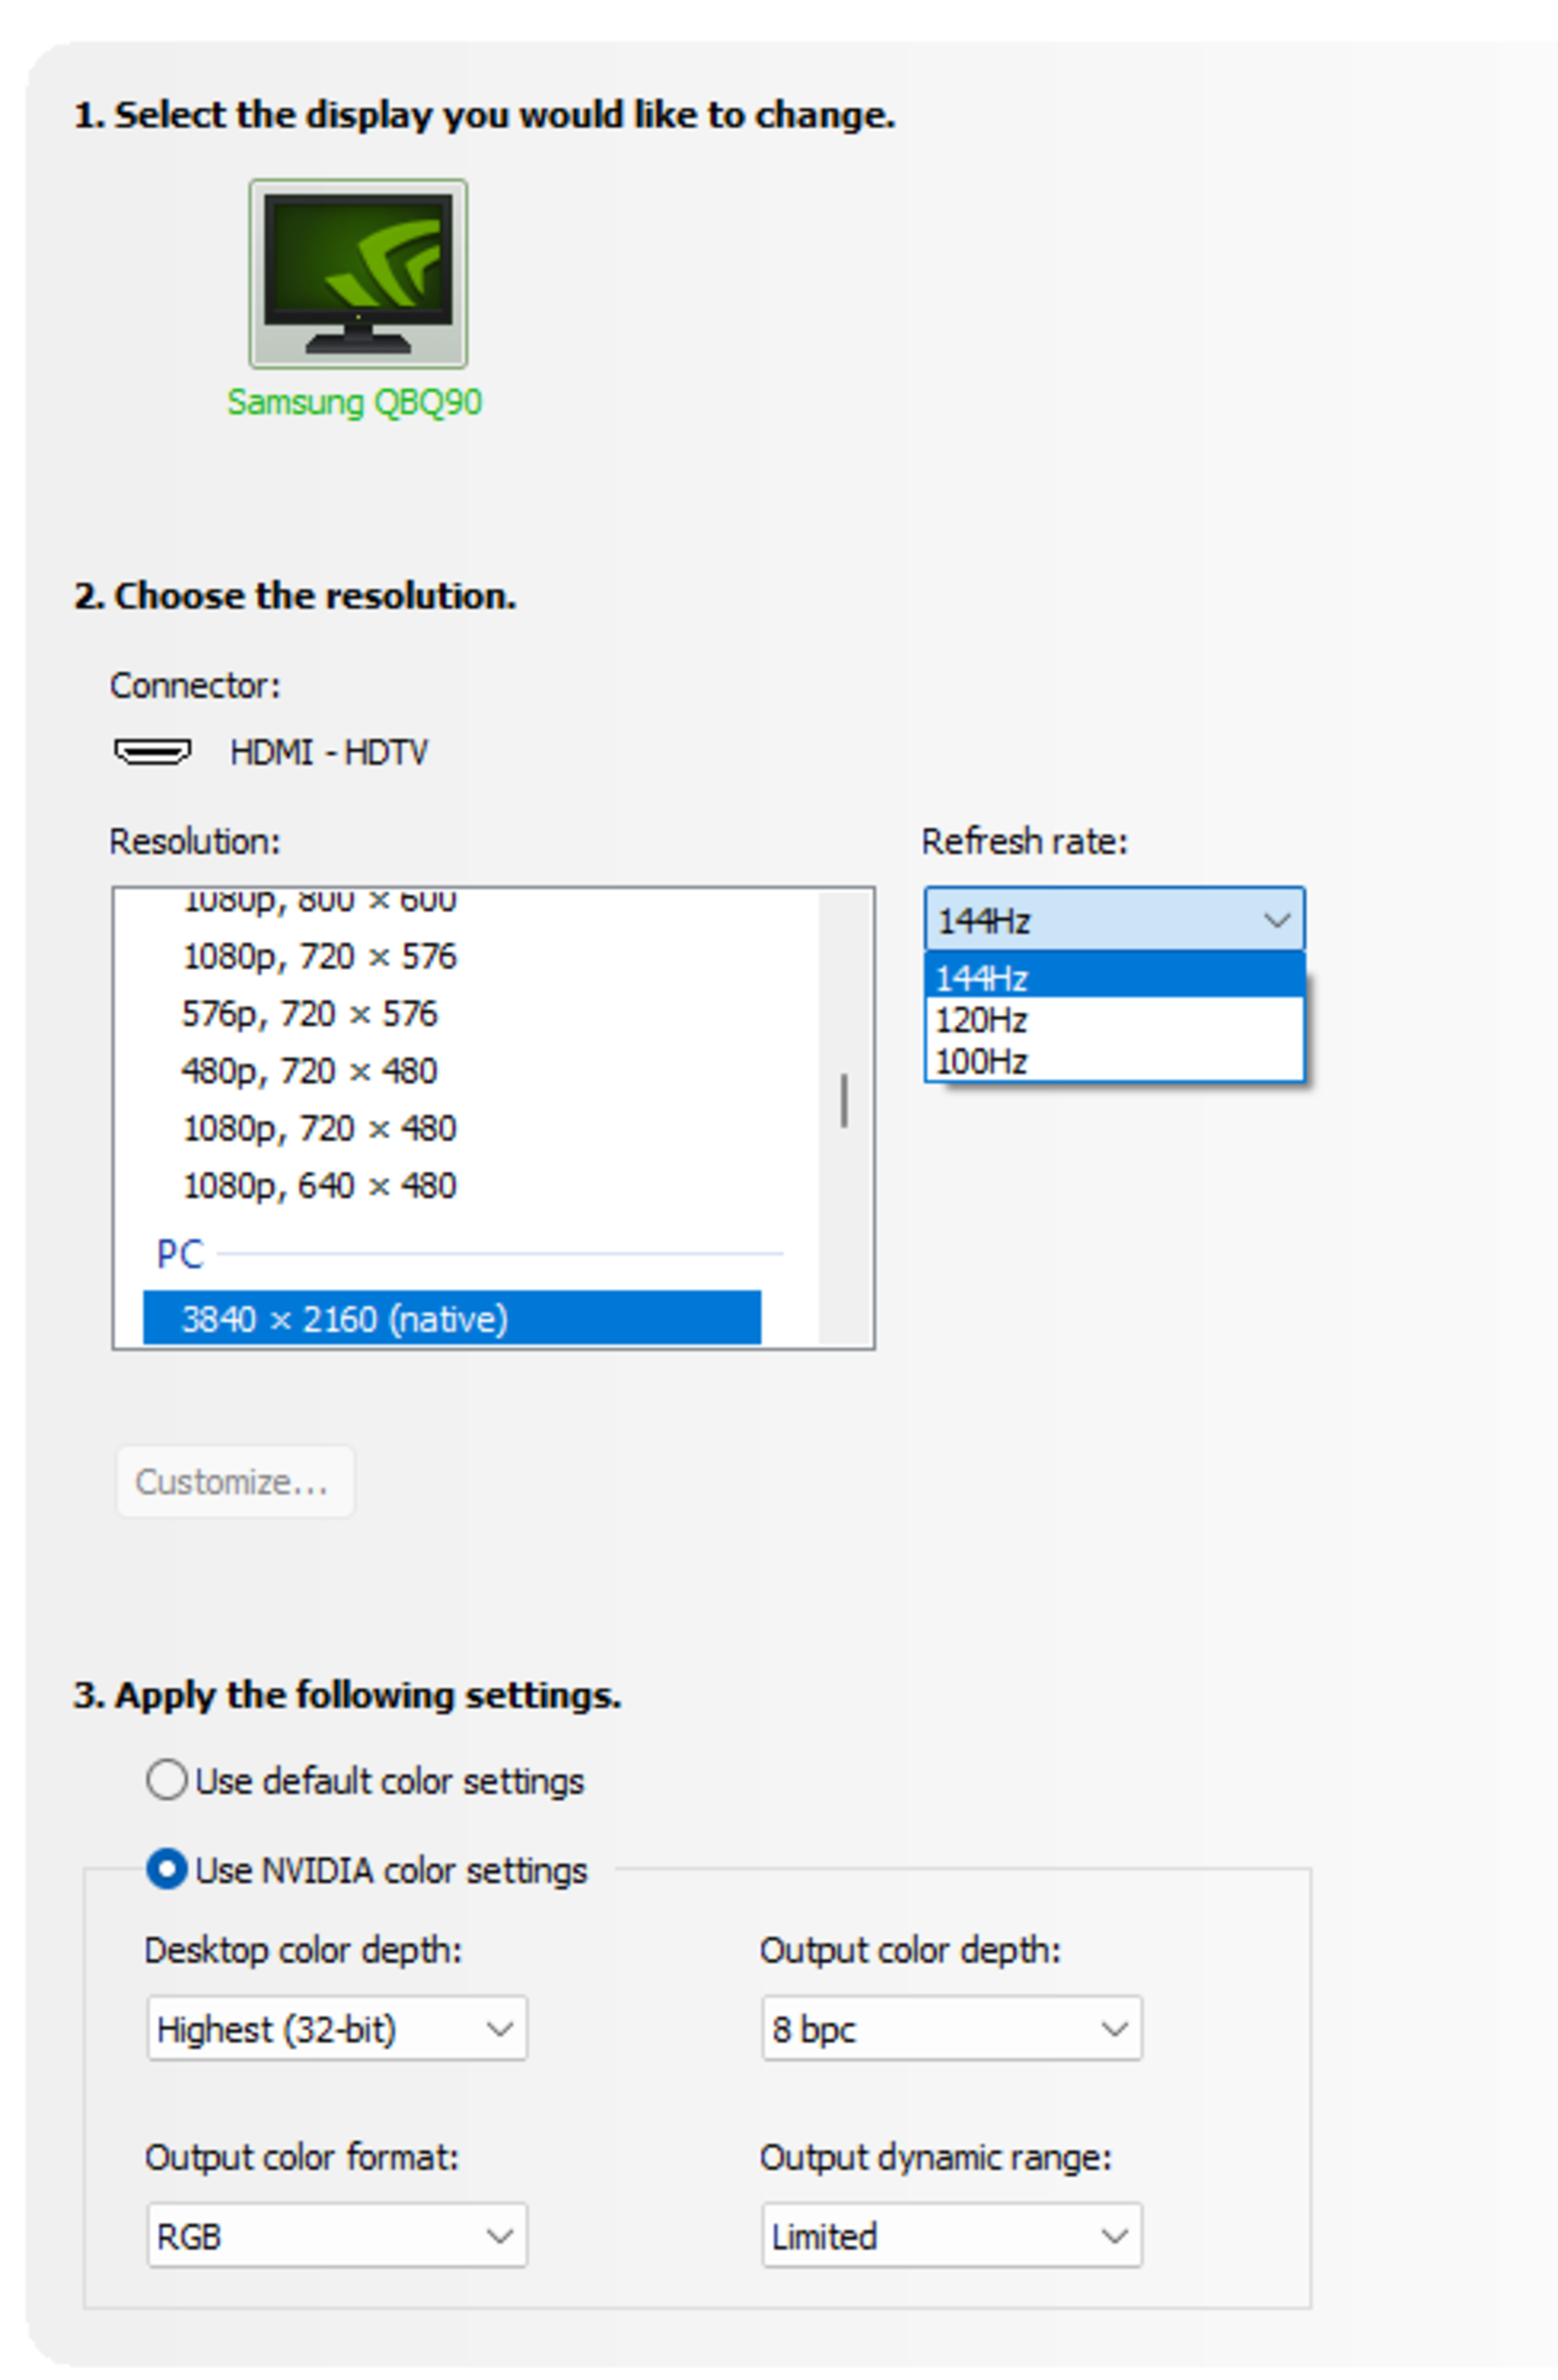Image resolution: width=1558 pixels, height=2380 pixels.
Task: Select the Samsung QBQ90 display icon
Action: (x=357, y=273)
